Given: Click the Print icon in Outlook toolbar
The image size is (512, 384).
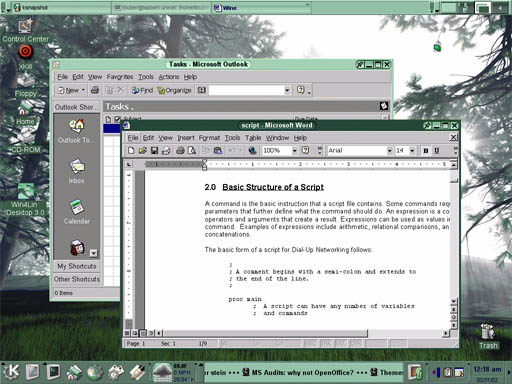Looking at the screenshot, I should (x=95, y=90).
